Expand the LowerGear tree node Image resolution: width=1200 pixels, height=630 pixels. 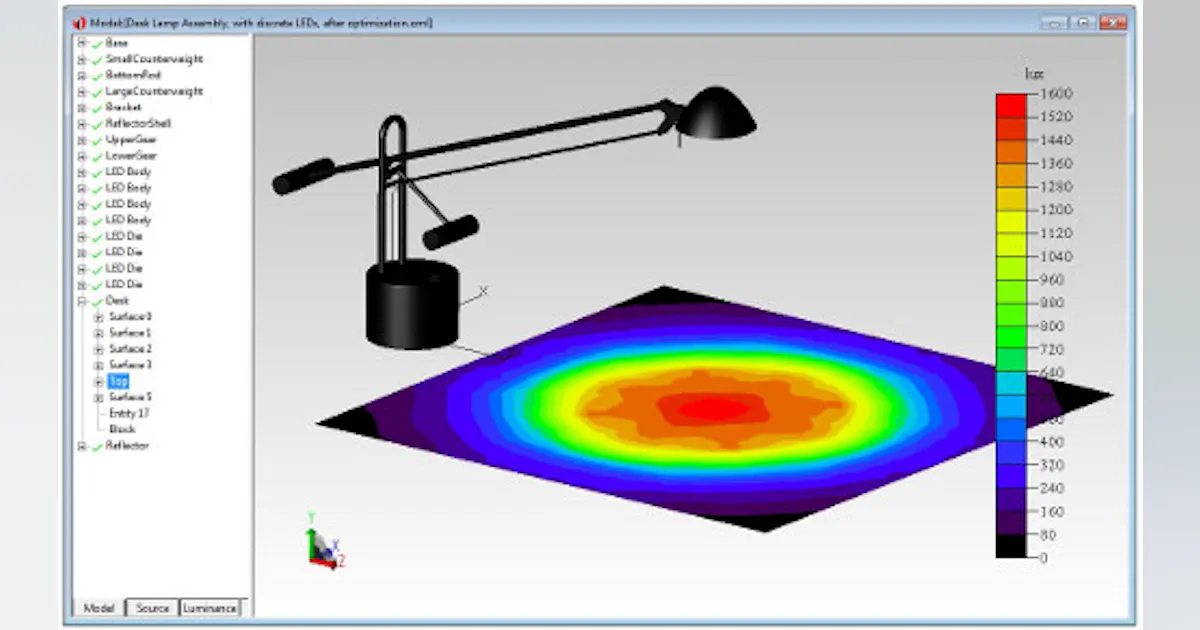point(82,156)
